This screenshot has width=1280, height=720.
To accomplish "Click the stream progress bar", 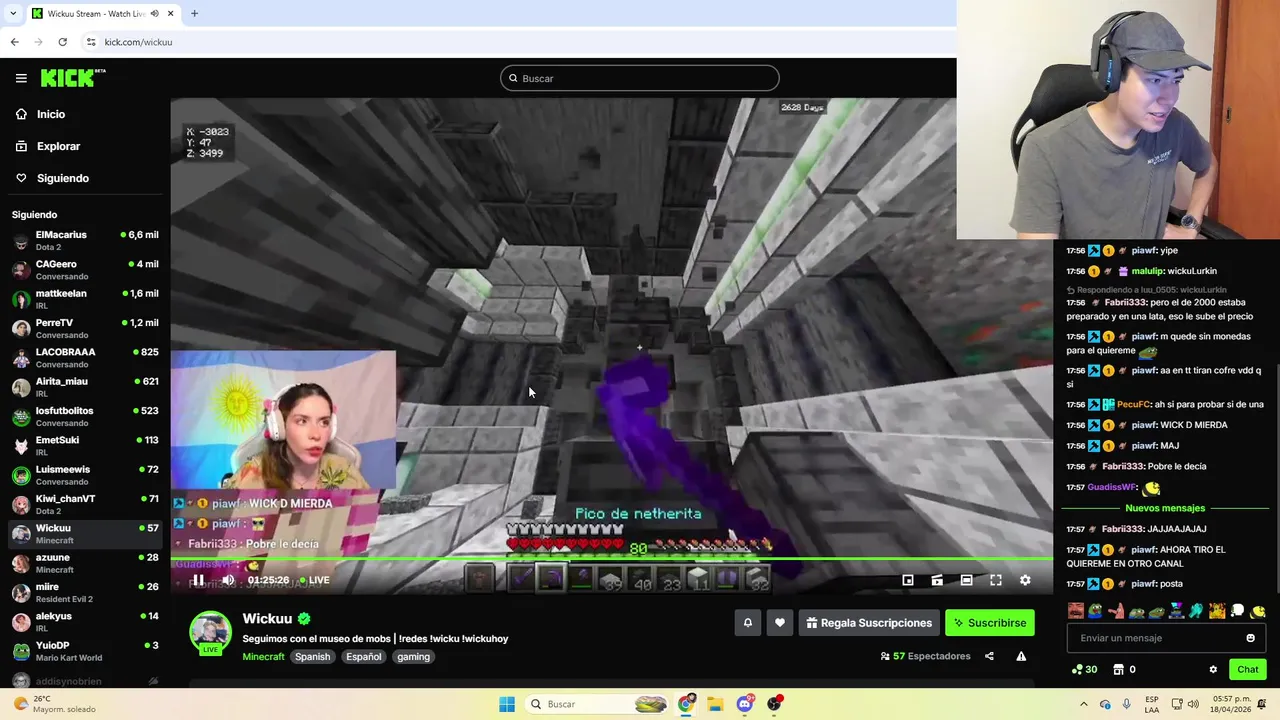I will point(612,560).
